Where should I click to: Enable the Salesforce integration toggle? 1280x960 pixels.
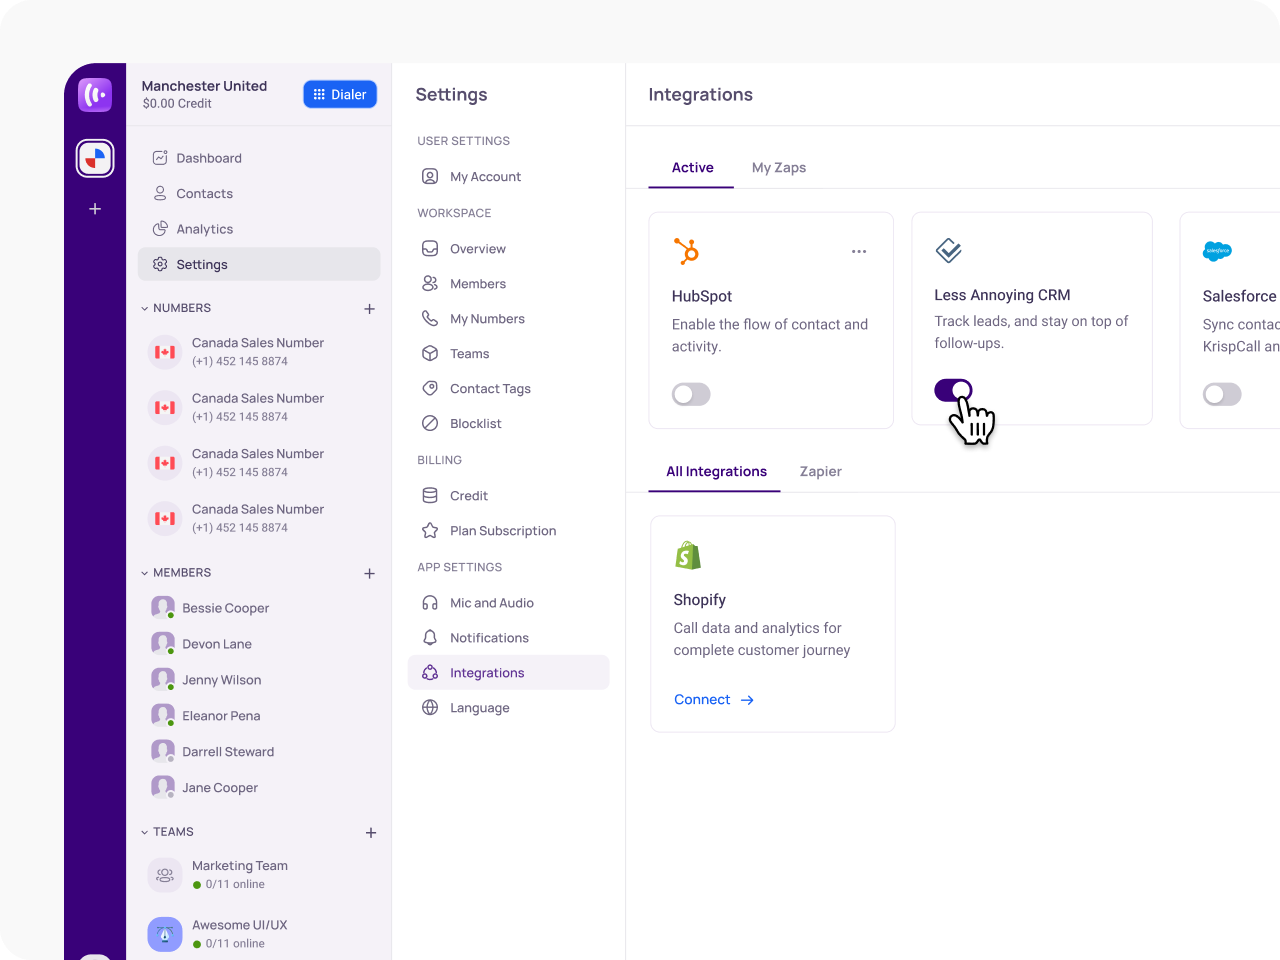[1222, 394]
